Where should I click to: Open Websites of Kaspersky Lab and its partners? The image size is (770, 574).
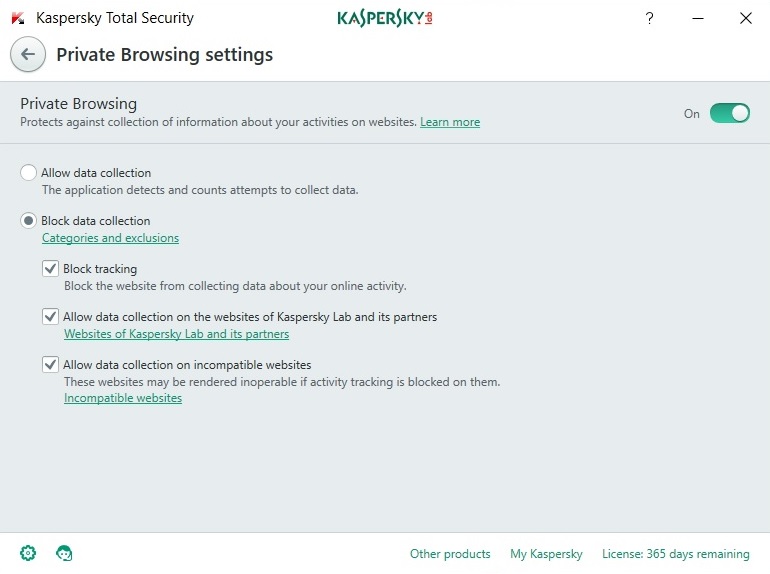pos(176,334)
